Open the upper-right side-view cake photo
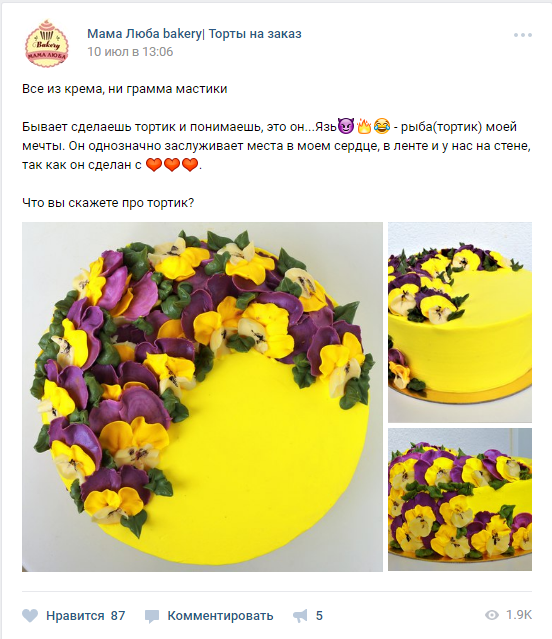552x639 pixels. tap(460, 322)
